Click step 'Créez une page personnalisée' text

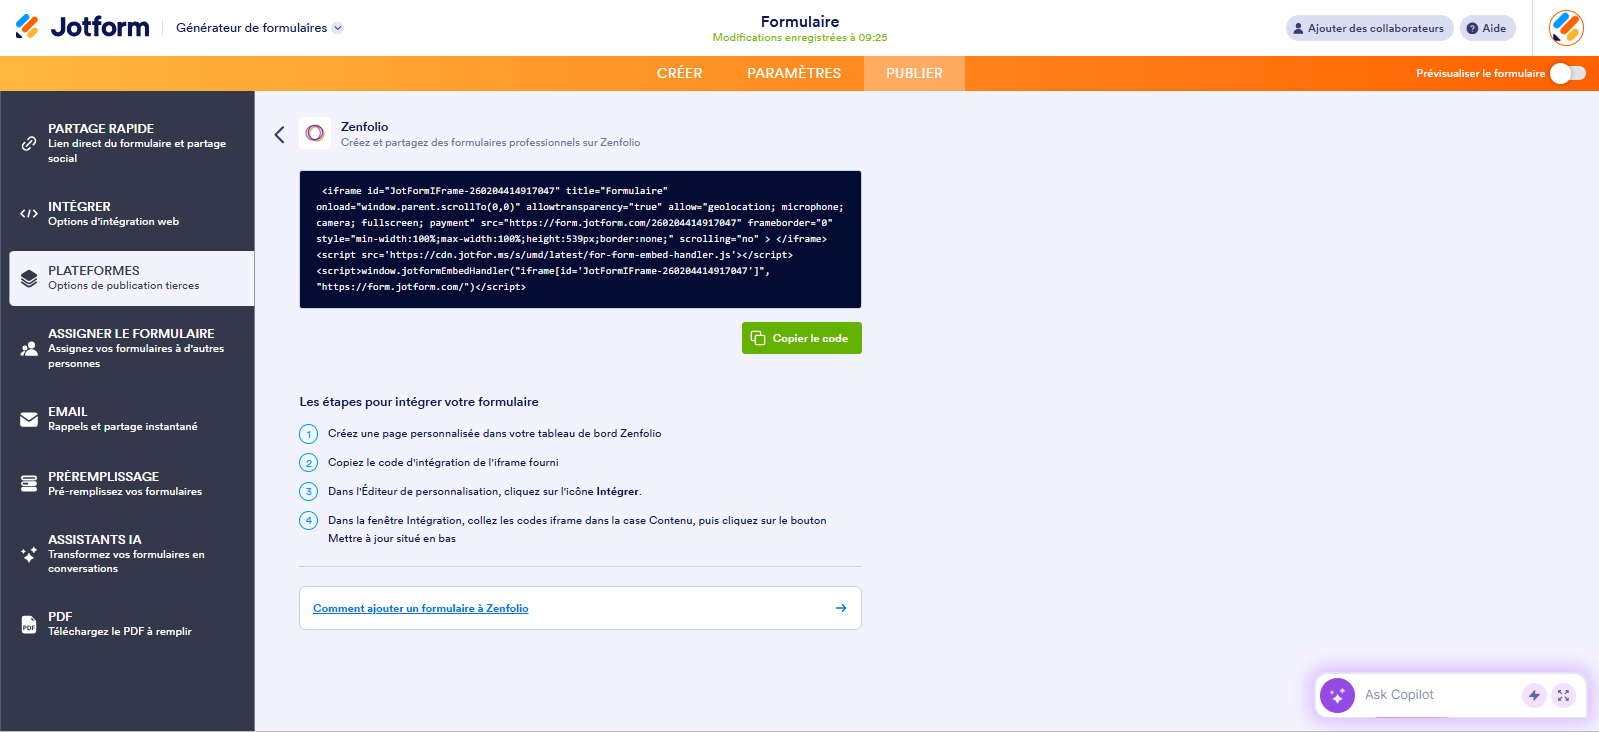(x=494, y=434)
